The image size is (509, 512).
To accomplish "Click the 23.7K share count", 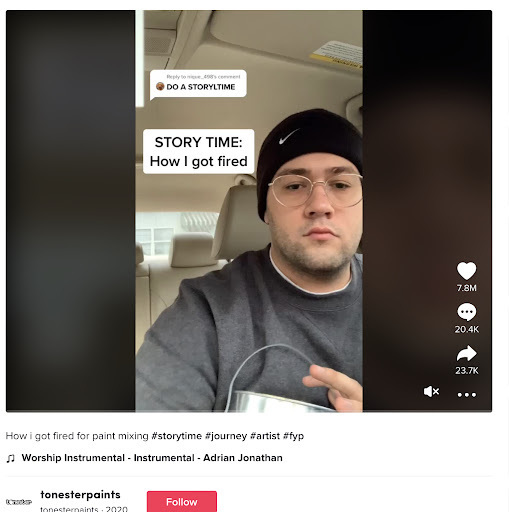I will point(467,371).
